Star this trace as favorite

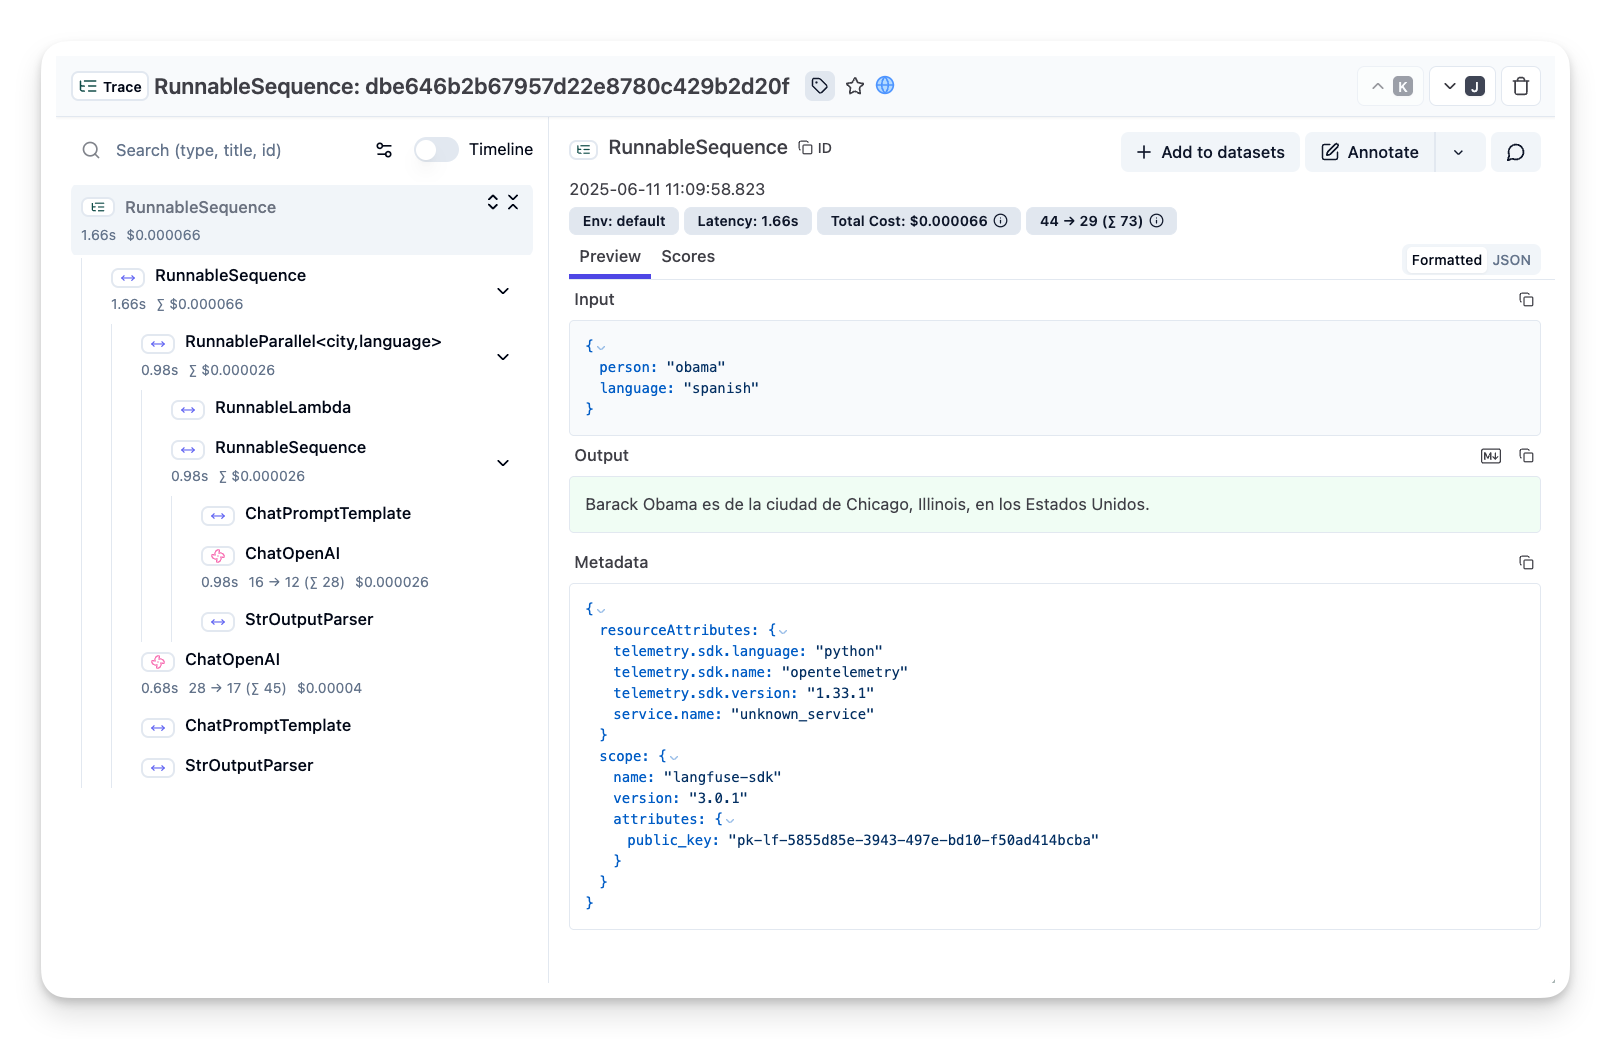pyautogui.click(x=854, y=86)
